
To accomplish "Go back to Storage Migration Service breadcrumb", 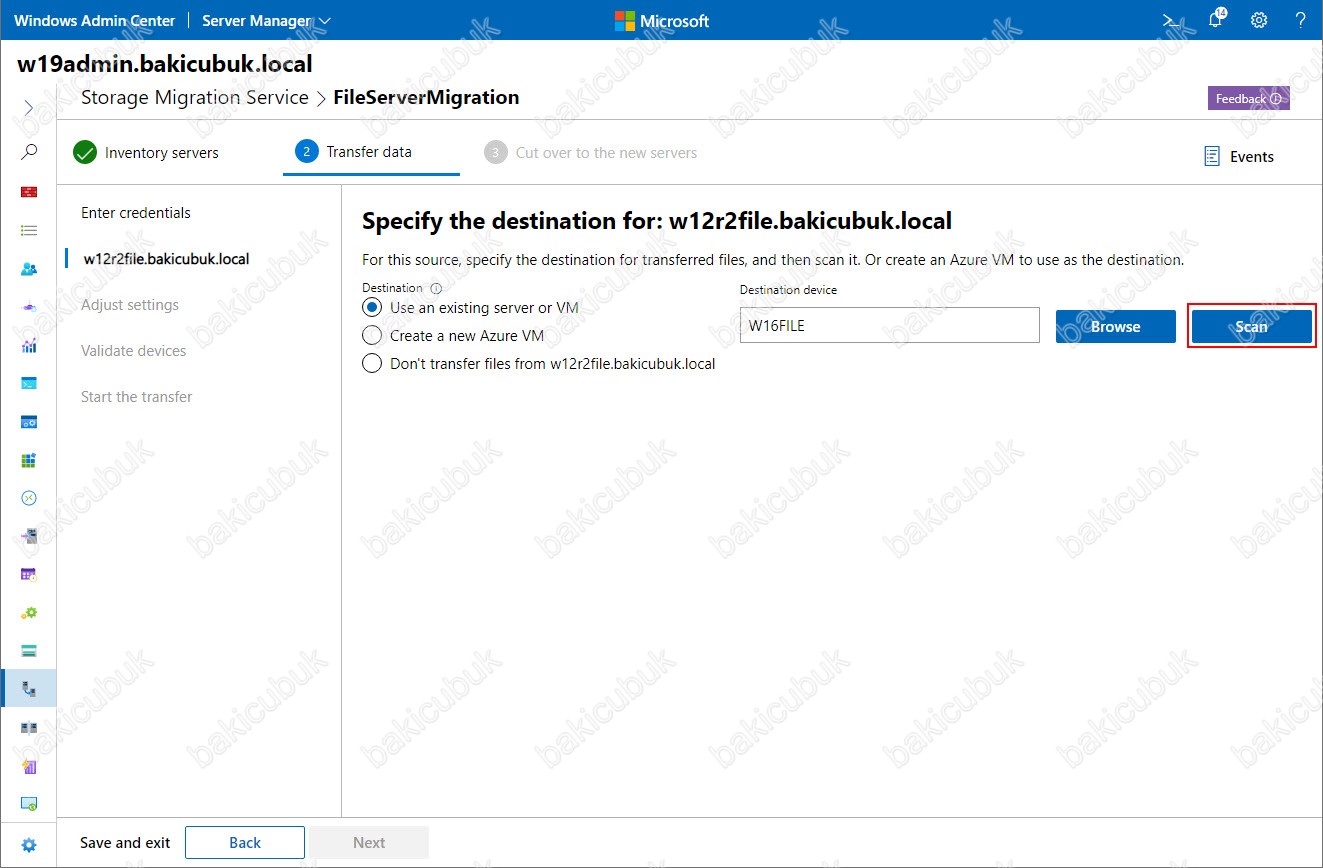I will click(x=195, y=98).
